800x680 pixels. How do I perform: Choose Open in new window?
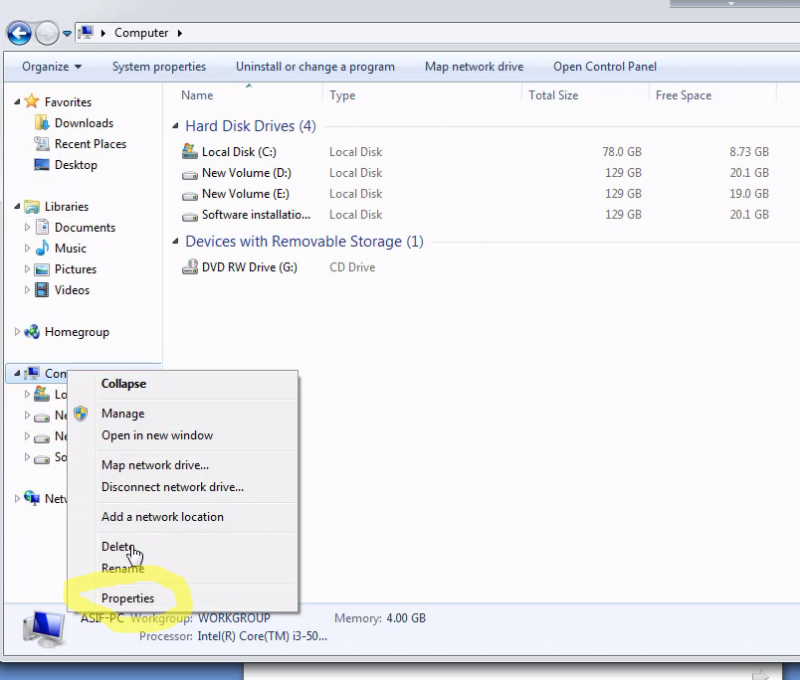157,436
